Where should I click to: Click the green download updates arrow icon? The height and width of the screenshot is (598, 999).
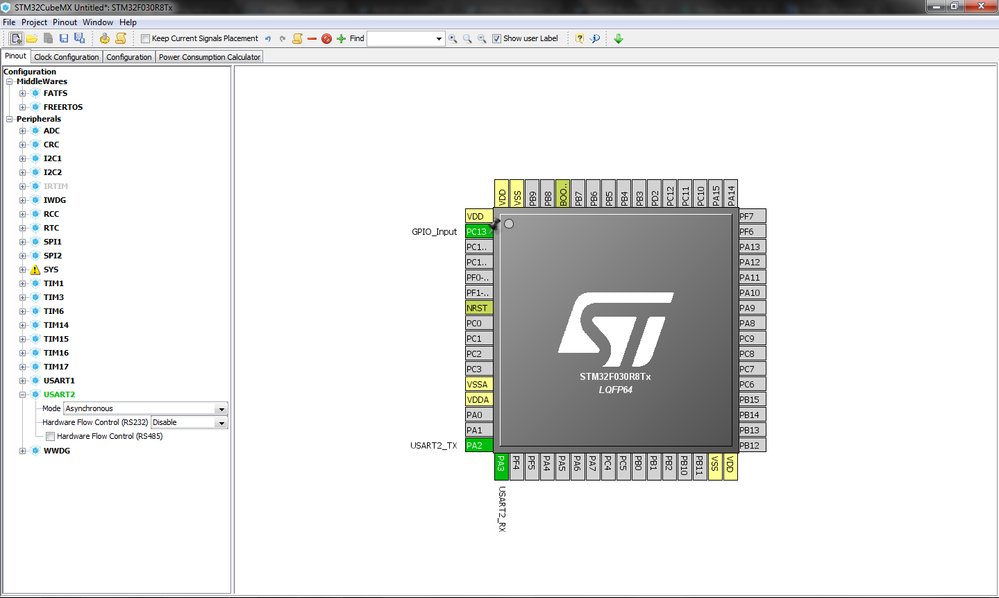click(x=618, y=39)
